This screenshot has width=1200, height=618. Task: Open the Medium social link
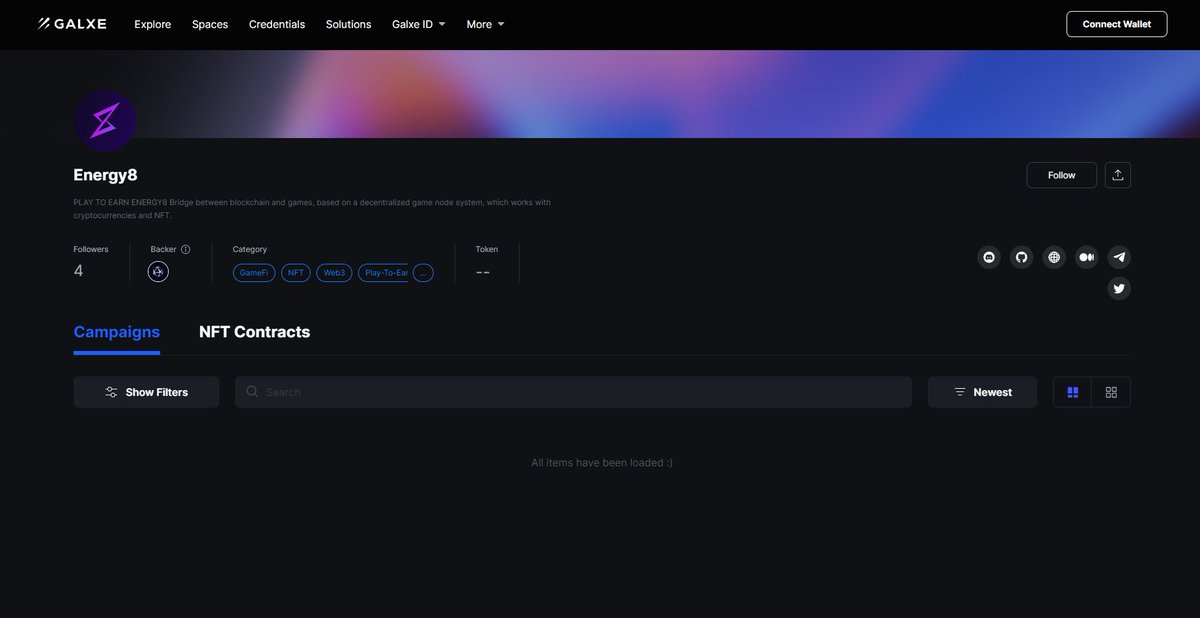tap(1086, 257)
